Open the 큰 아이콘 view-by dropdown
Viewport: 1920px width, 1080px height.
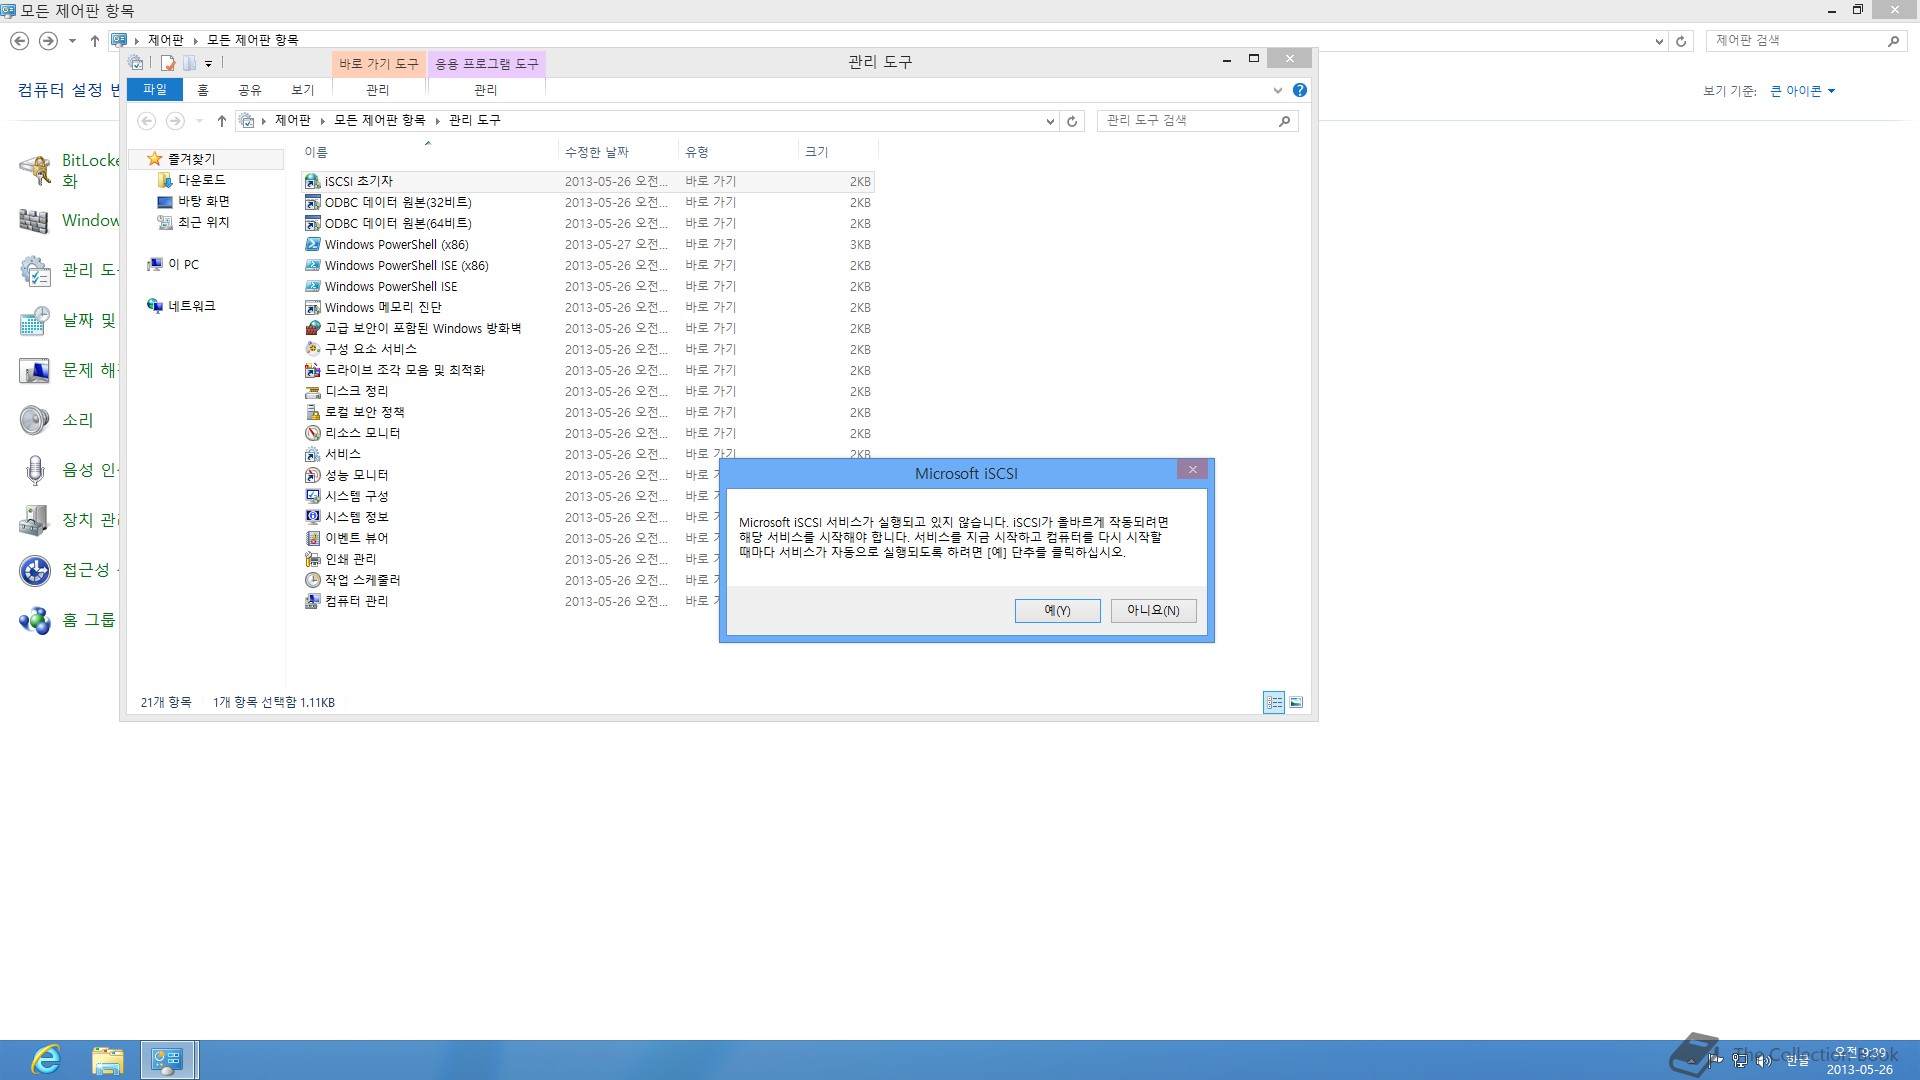click(1802, 91)
